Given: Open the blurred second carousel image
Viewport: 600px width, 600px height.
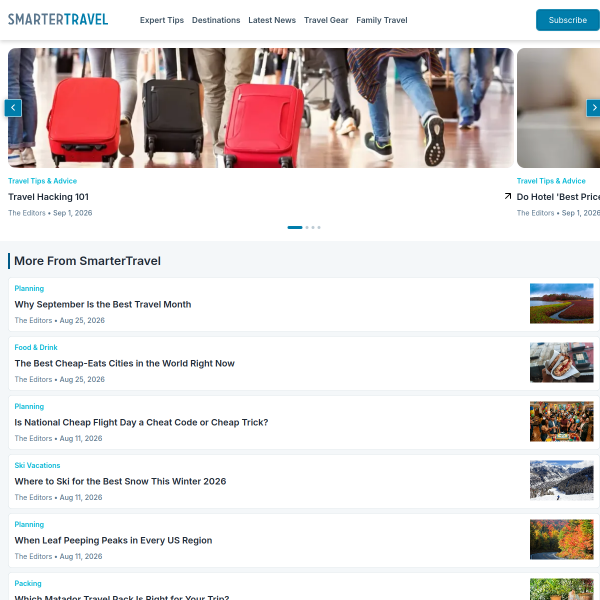Looking at the screenshot, I should [558, 108].
